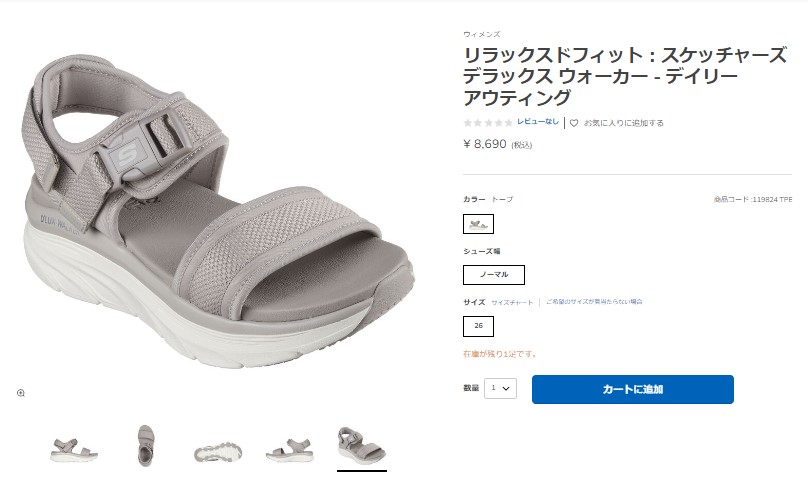Click お気に入りに追加する link

pyautogui.click(x=623, y=123)
